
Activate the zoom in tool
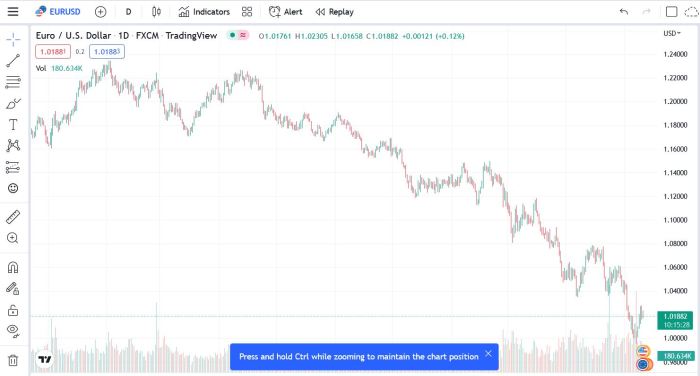click(13, 238)
